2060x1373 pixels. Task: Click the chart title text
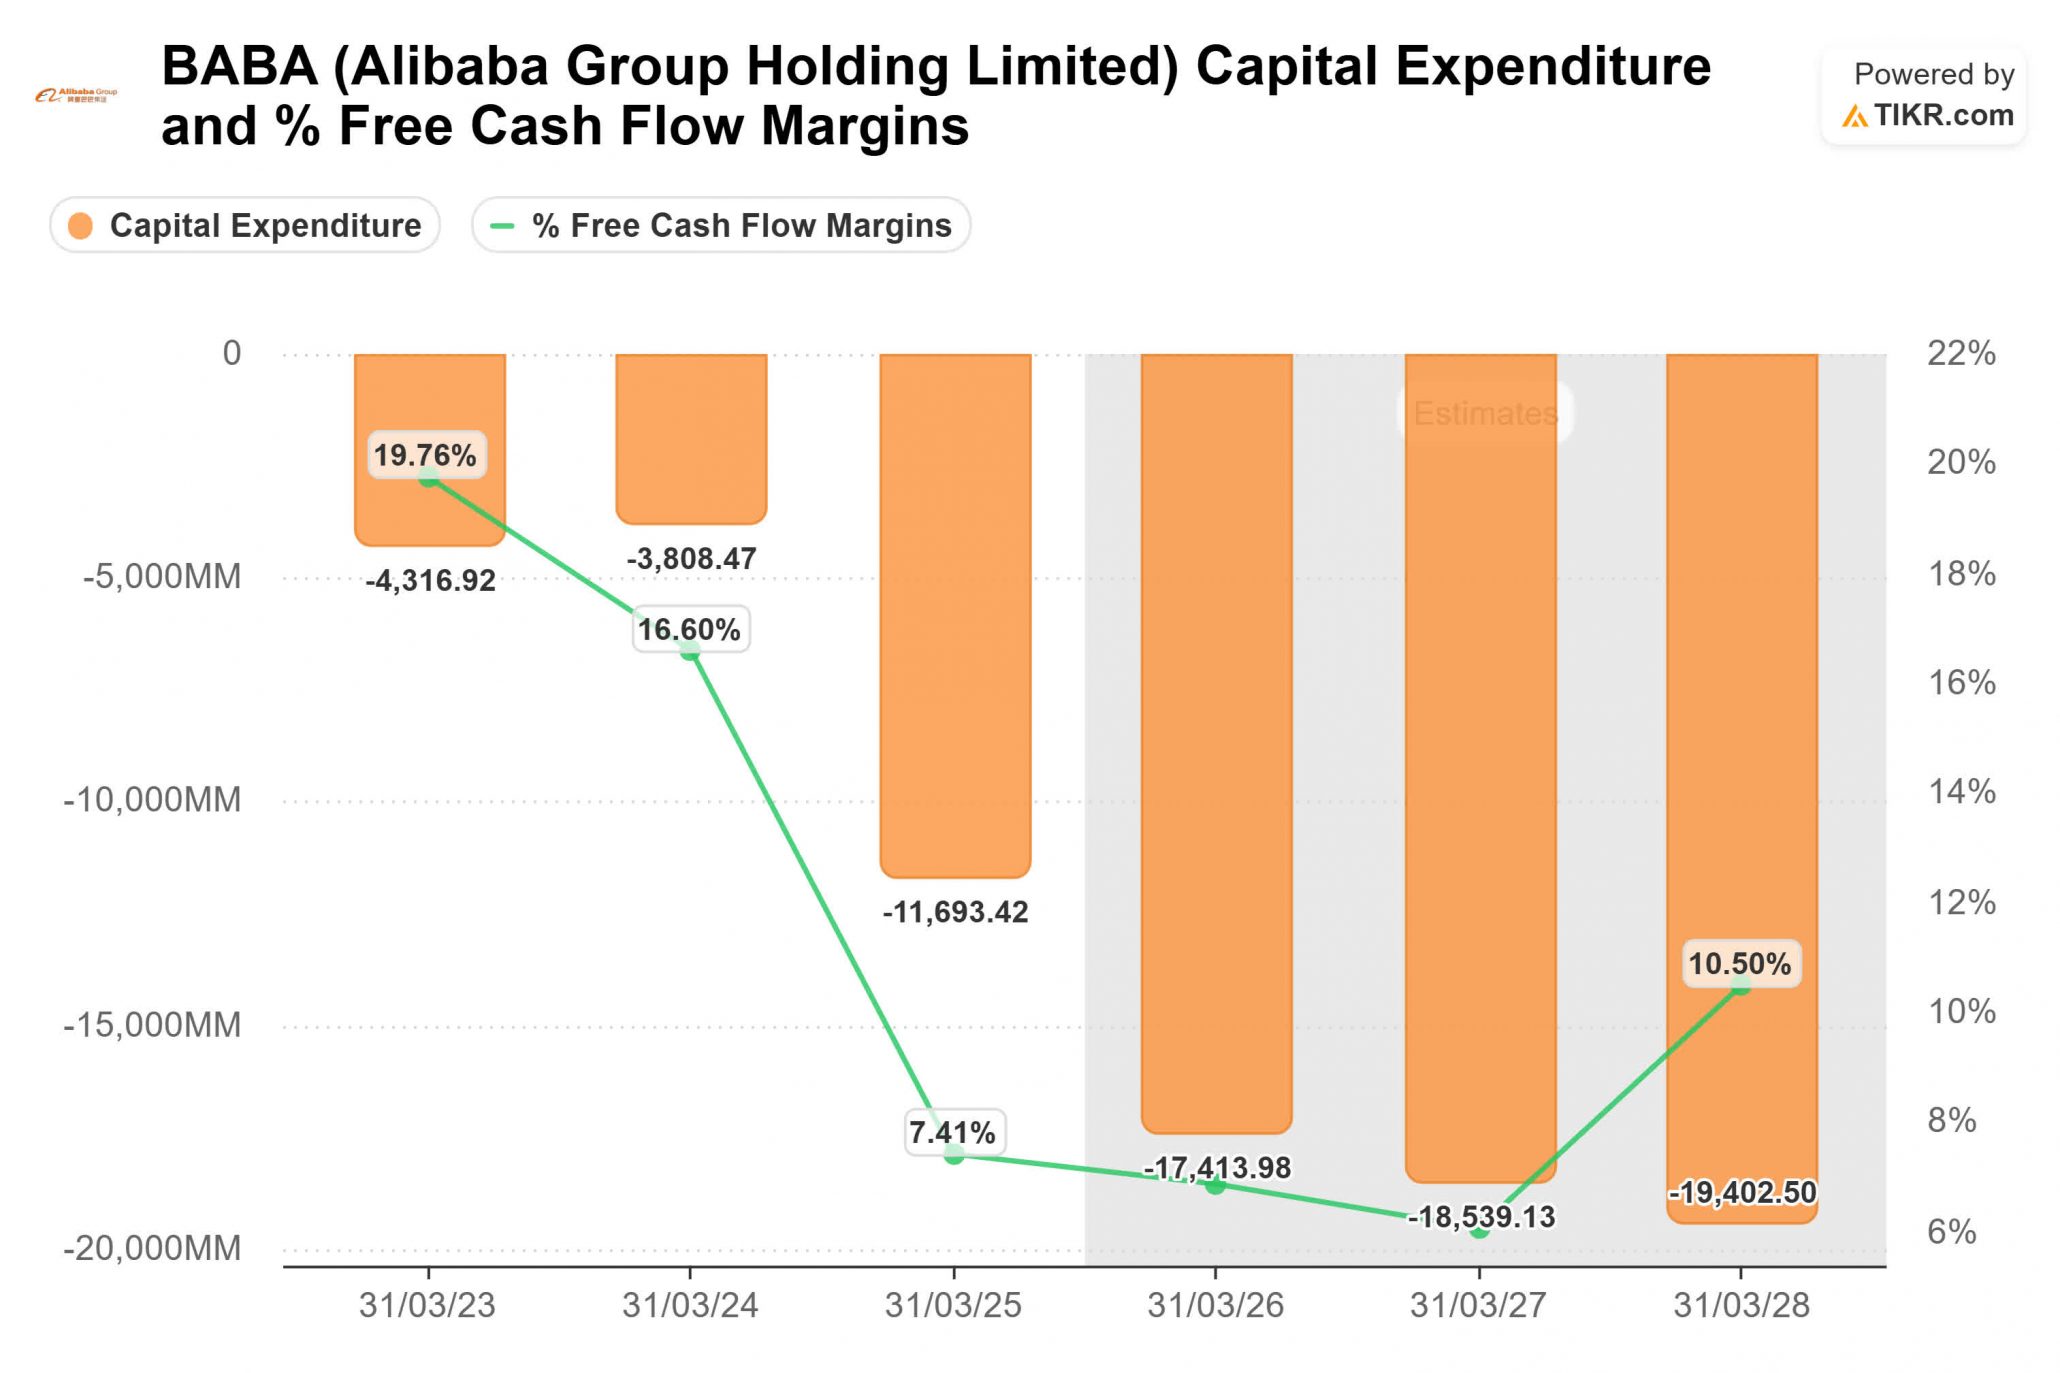tap(935, 96)
